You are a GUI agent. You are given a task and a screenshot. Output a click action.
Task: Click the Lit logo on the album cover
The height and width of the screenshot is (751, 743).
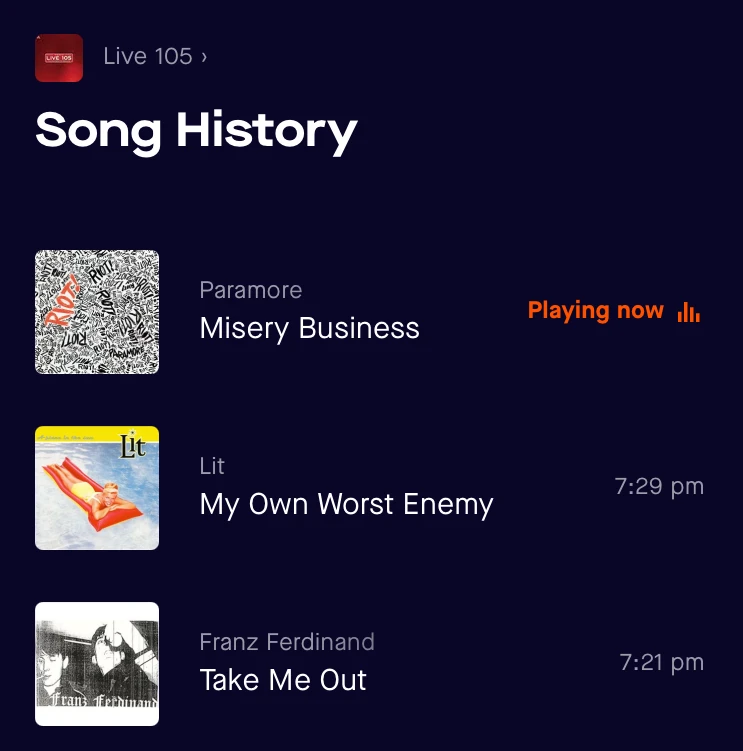coord(132,445)
